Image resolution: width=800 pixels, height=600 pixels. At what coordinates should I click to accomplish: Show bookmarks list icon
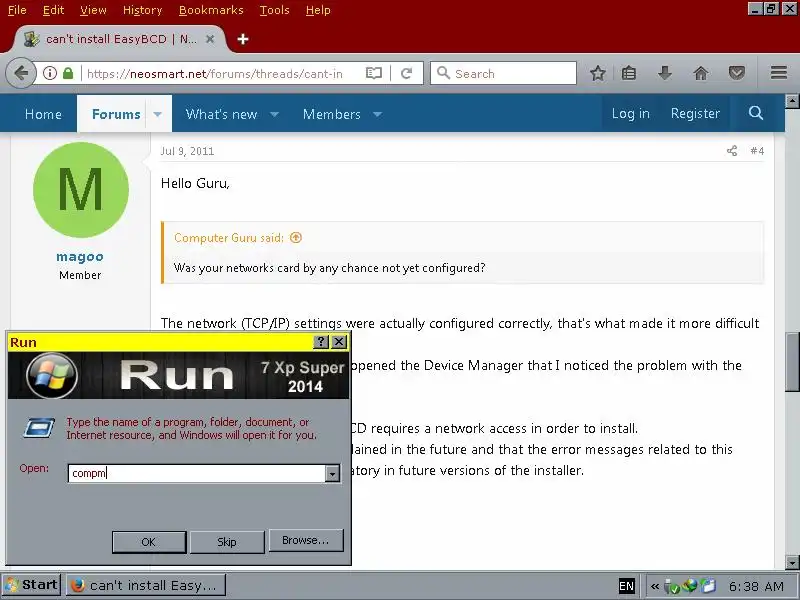click(x=629, y=73)
